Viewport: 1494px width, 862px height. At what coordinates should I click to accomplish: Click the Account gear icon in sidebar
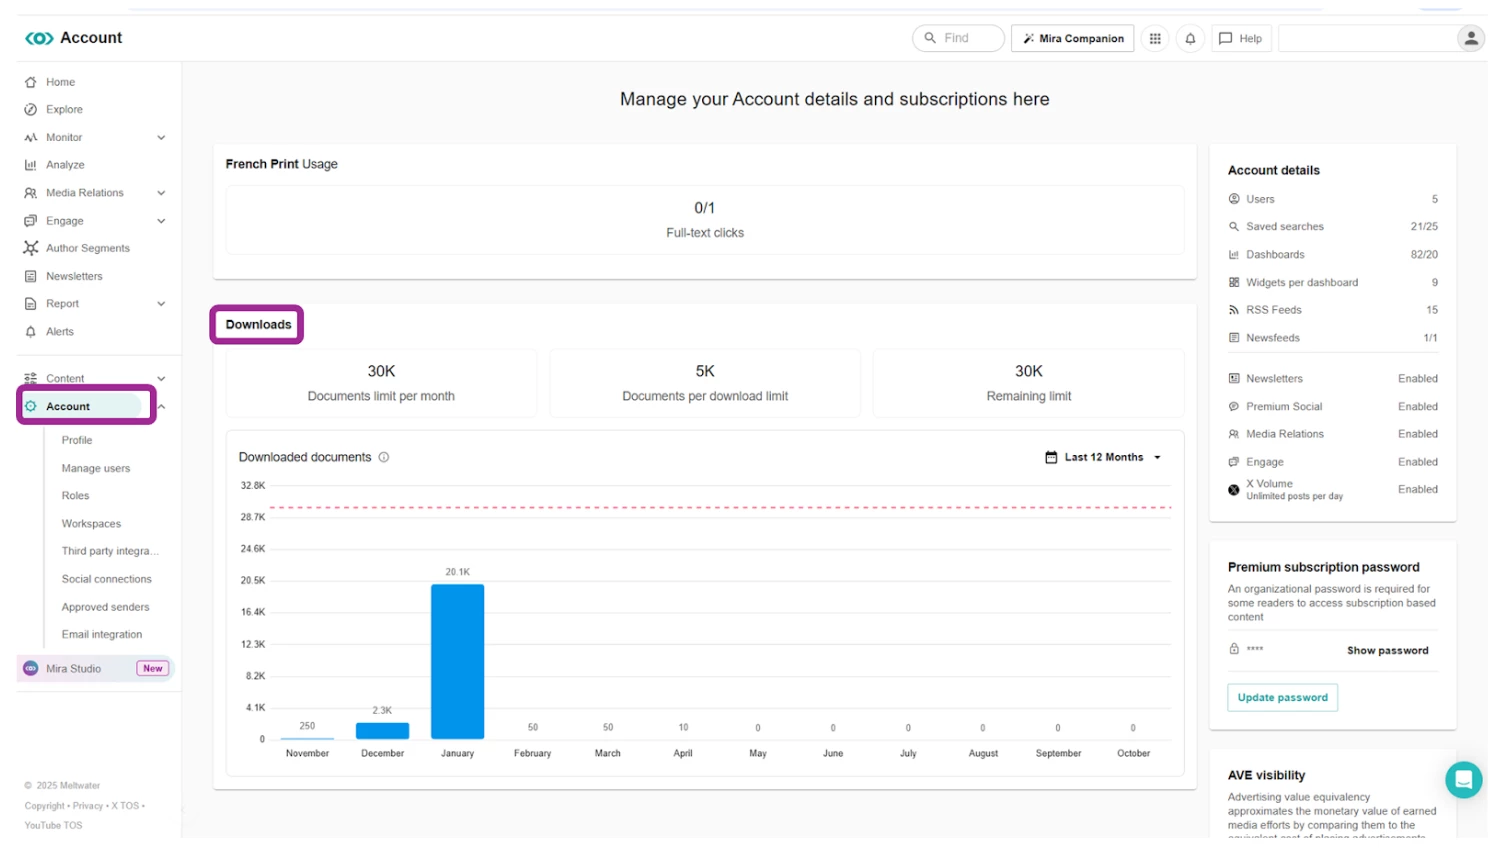(31, 406)
